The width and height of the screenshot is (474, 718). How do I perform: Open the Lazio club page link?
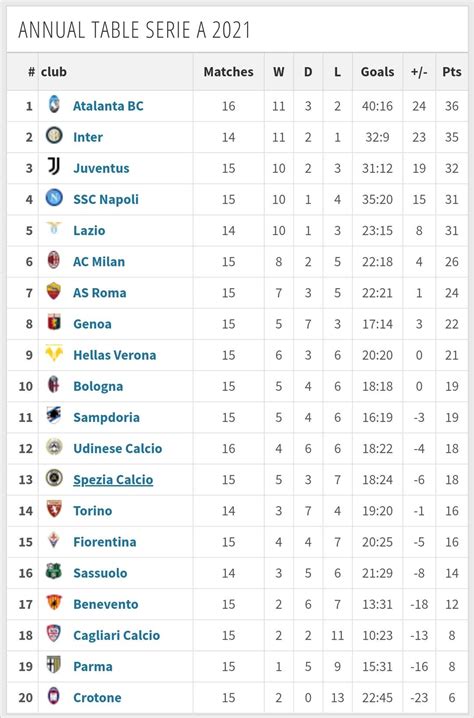point(89,230)
